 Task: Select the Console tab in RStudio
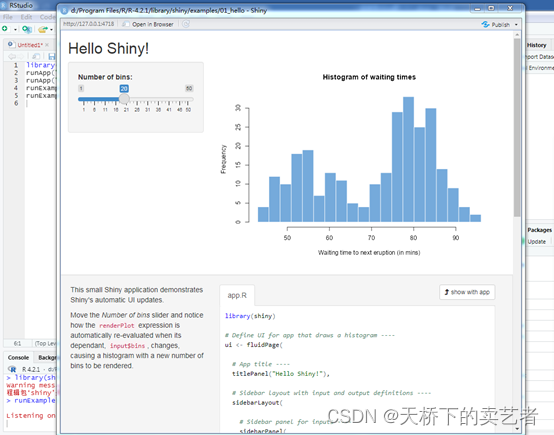click(x=18, y=358)
